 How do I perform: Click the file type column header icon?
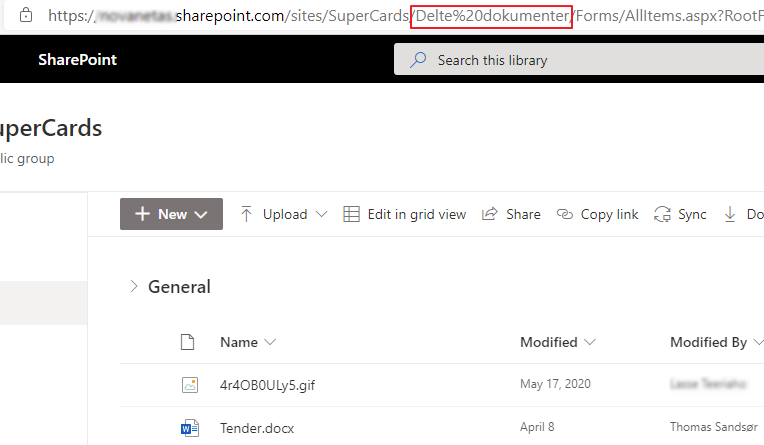(x=186, y=342)
